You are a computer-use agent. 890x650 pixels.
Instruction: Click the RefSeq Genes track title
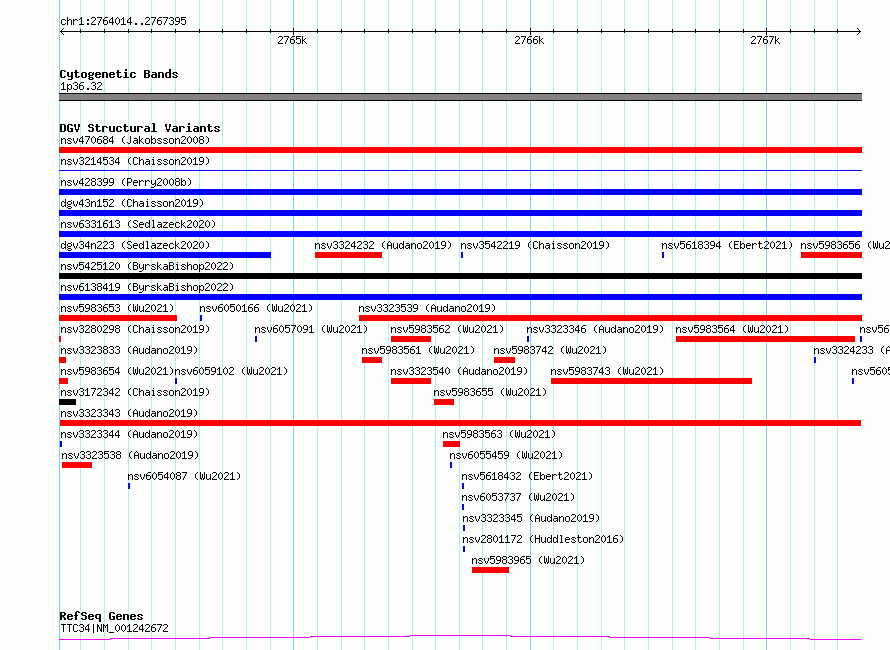(x=102, y=617)
